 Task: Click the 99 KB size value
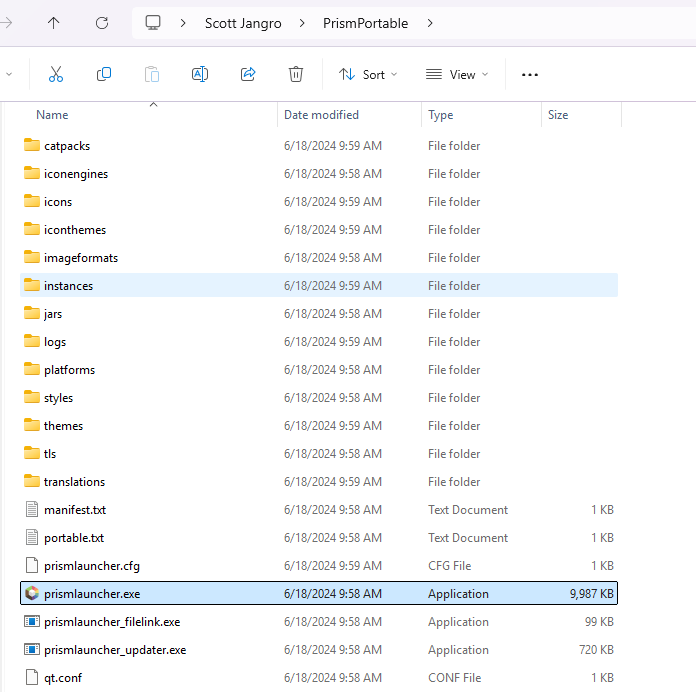(x=599, y=621)
